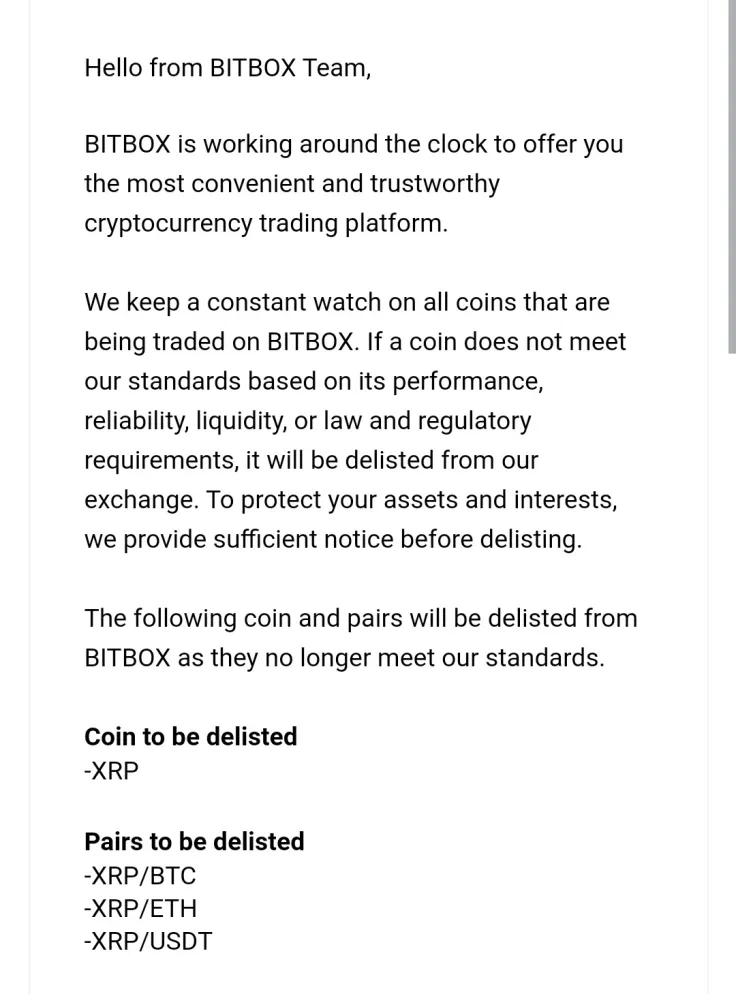
Task: Click the vertical scrollbar thumb on right
Action: coord(732,174)
